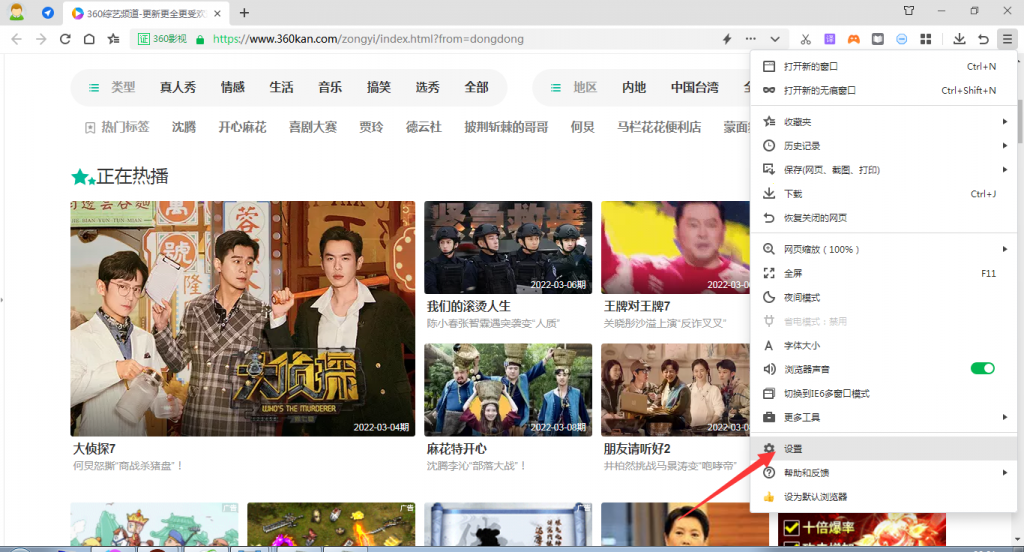Select 打开新的无痕窗口 menu item
1024x552 pixels.
pos(884,90)
